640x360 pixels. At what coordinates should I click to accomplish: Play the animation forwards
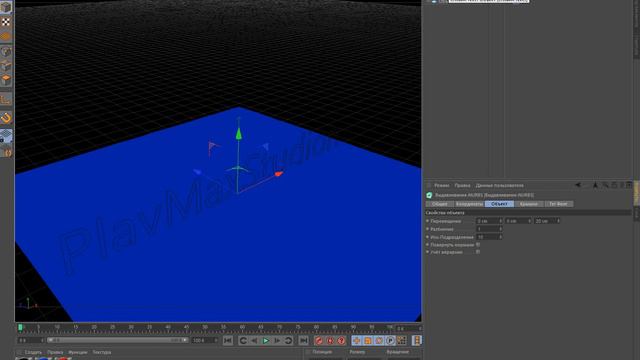(266, 340)
